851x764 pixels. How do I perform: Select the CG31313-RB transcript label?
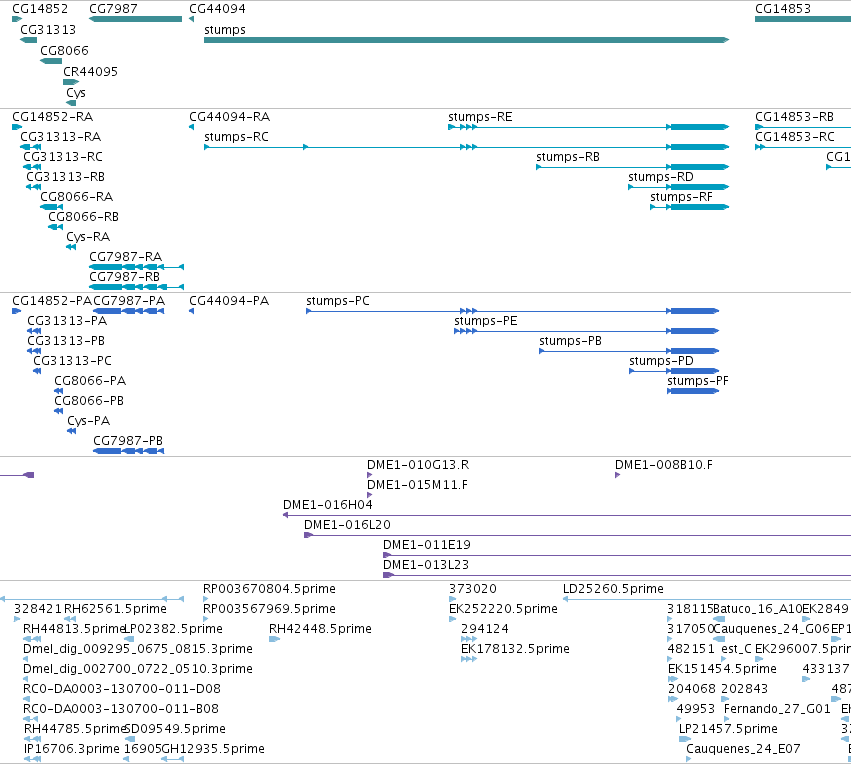65,177
